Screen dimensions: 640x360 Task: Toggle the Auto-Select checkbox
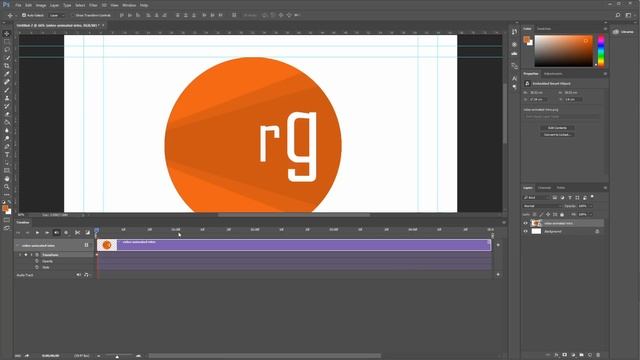[x=24, y=15]
